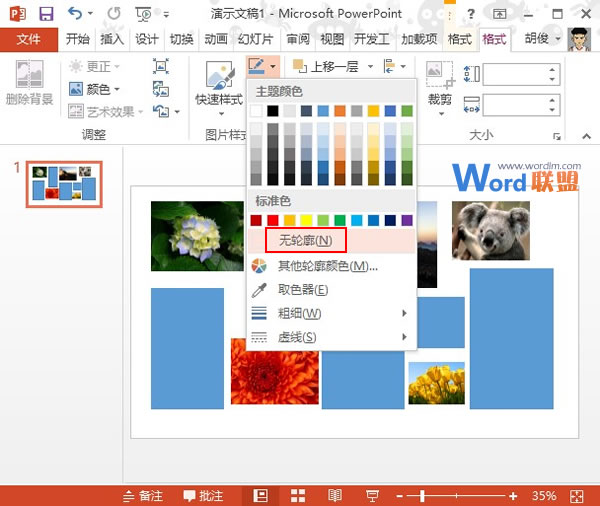
Task: Click the zoom slider handle
Action: coord(422,496)
